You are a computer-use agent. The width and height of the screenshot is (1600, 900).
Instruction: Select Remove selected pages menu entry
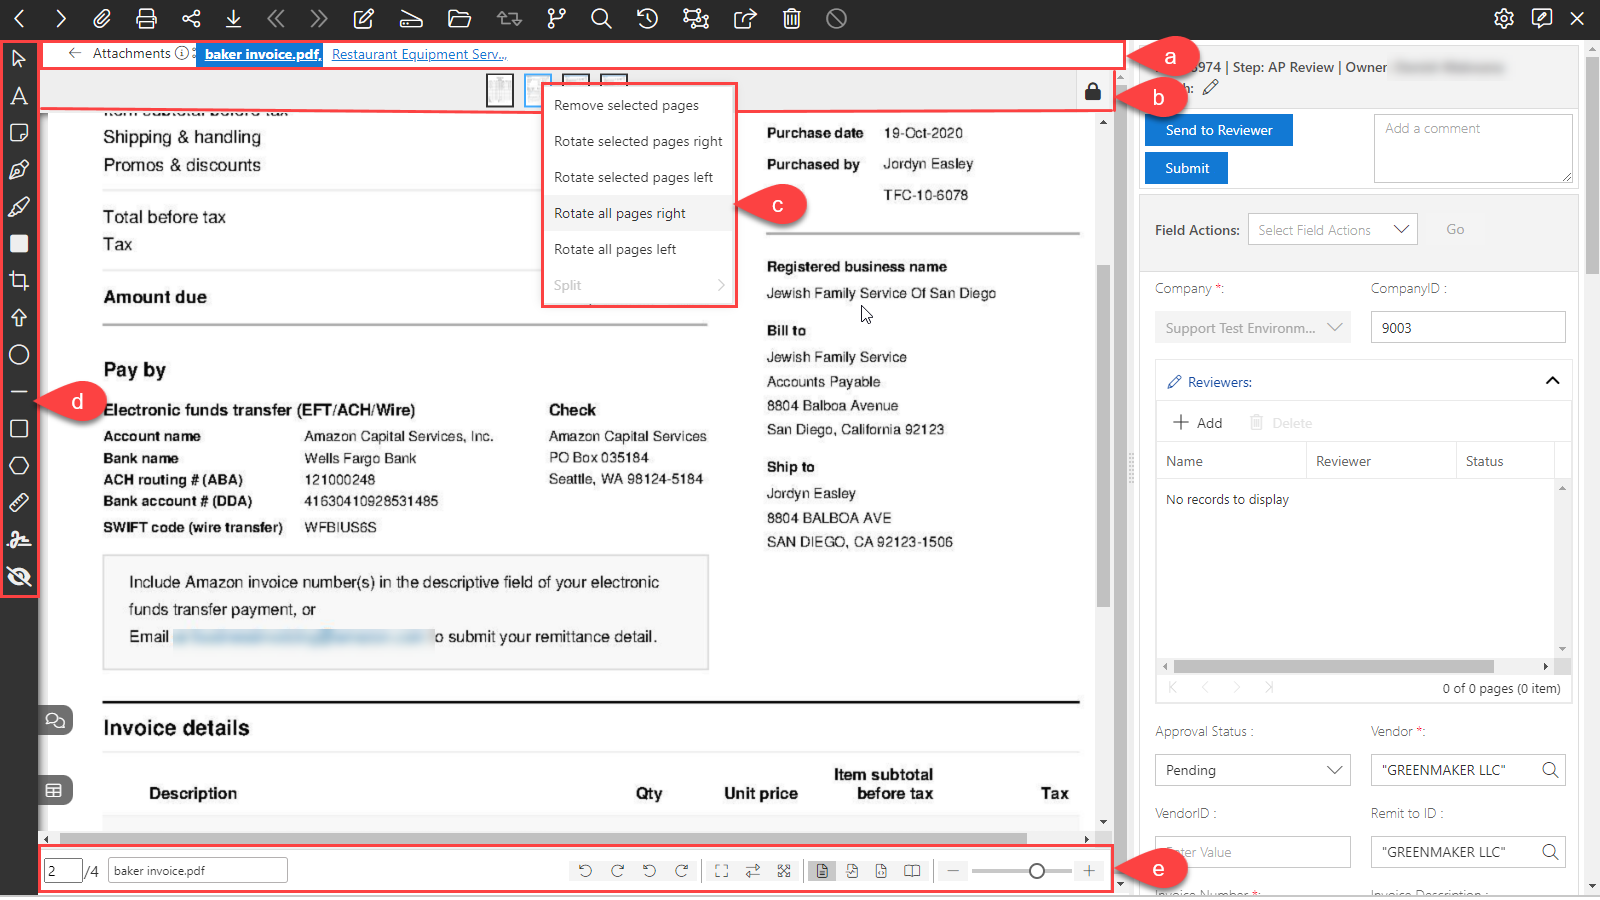(x=626, y=105)
